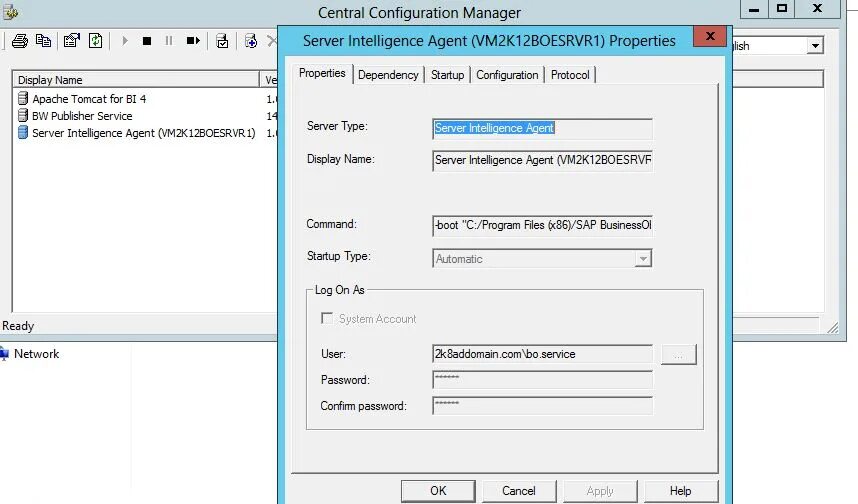Switch to the Protocol tab

(570, 75)
